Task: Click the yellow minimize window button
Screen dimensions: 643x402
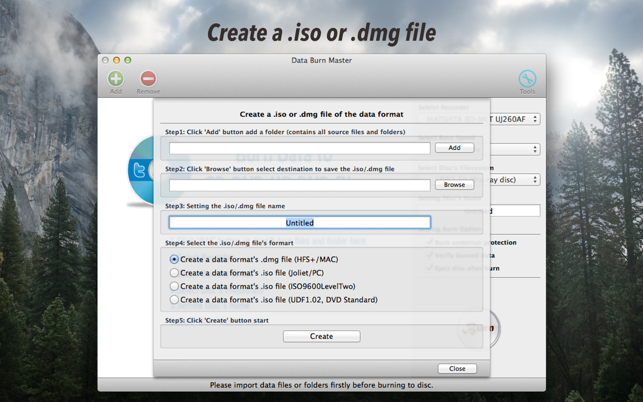Action: click(116, 60)
